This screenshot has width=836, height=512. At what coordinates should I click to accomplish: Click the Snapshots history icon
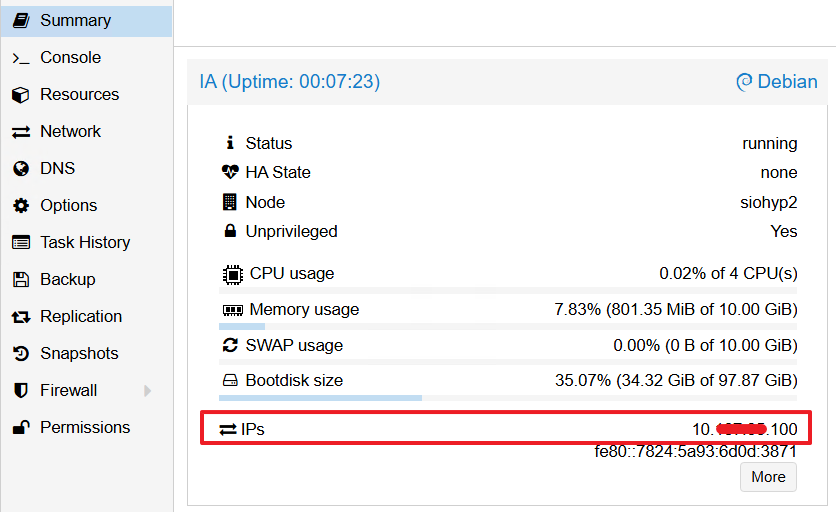[x=21, y=354]
